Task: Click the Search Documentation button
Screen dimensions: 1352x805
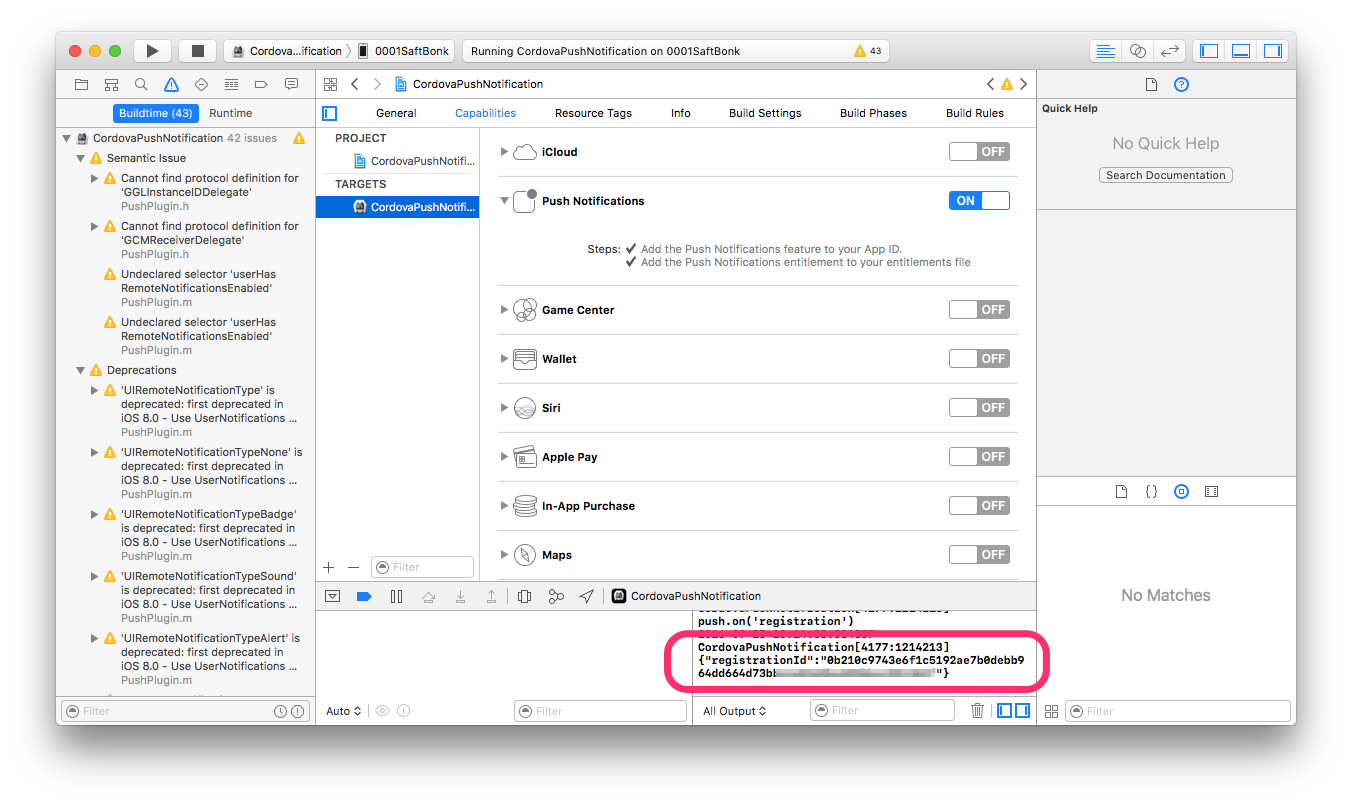Action: pyautogui.click(x=1166, y=175)
